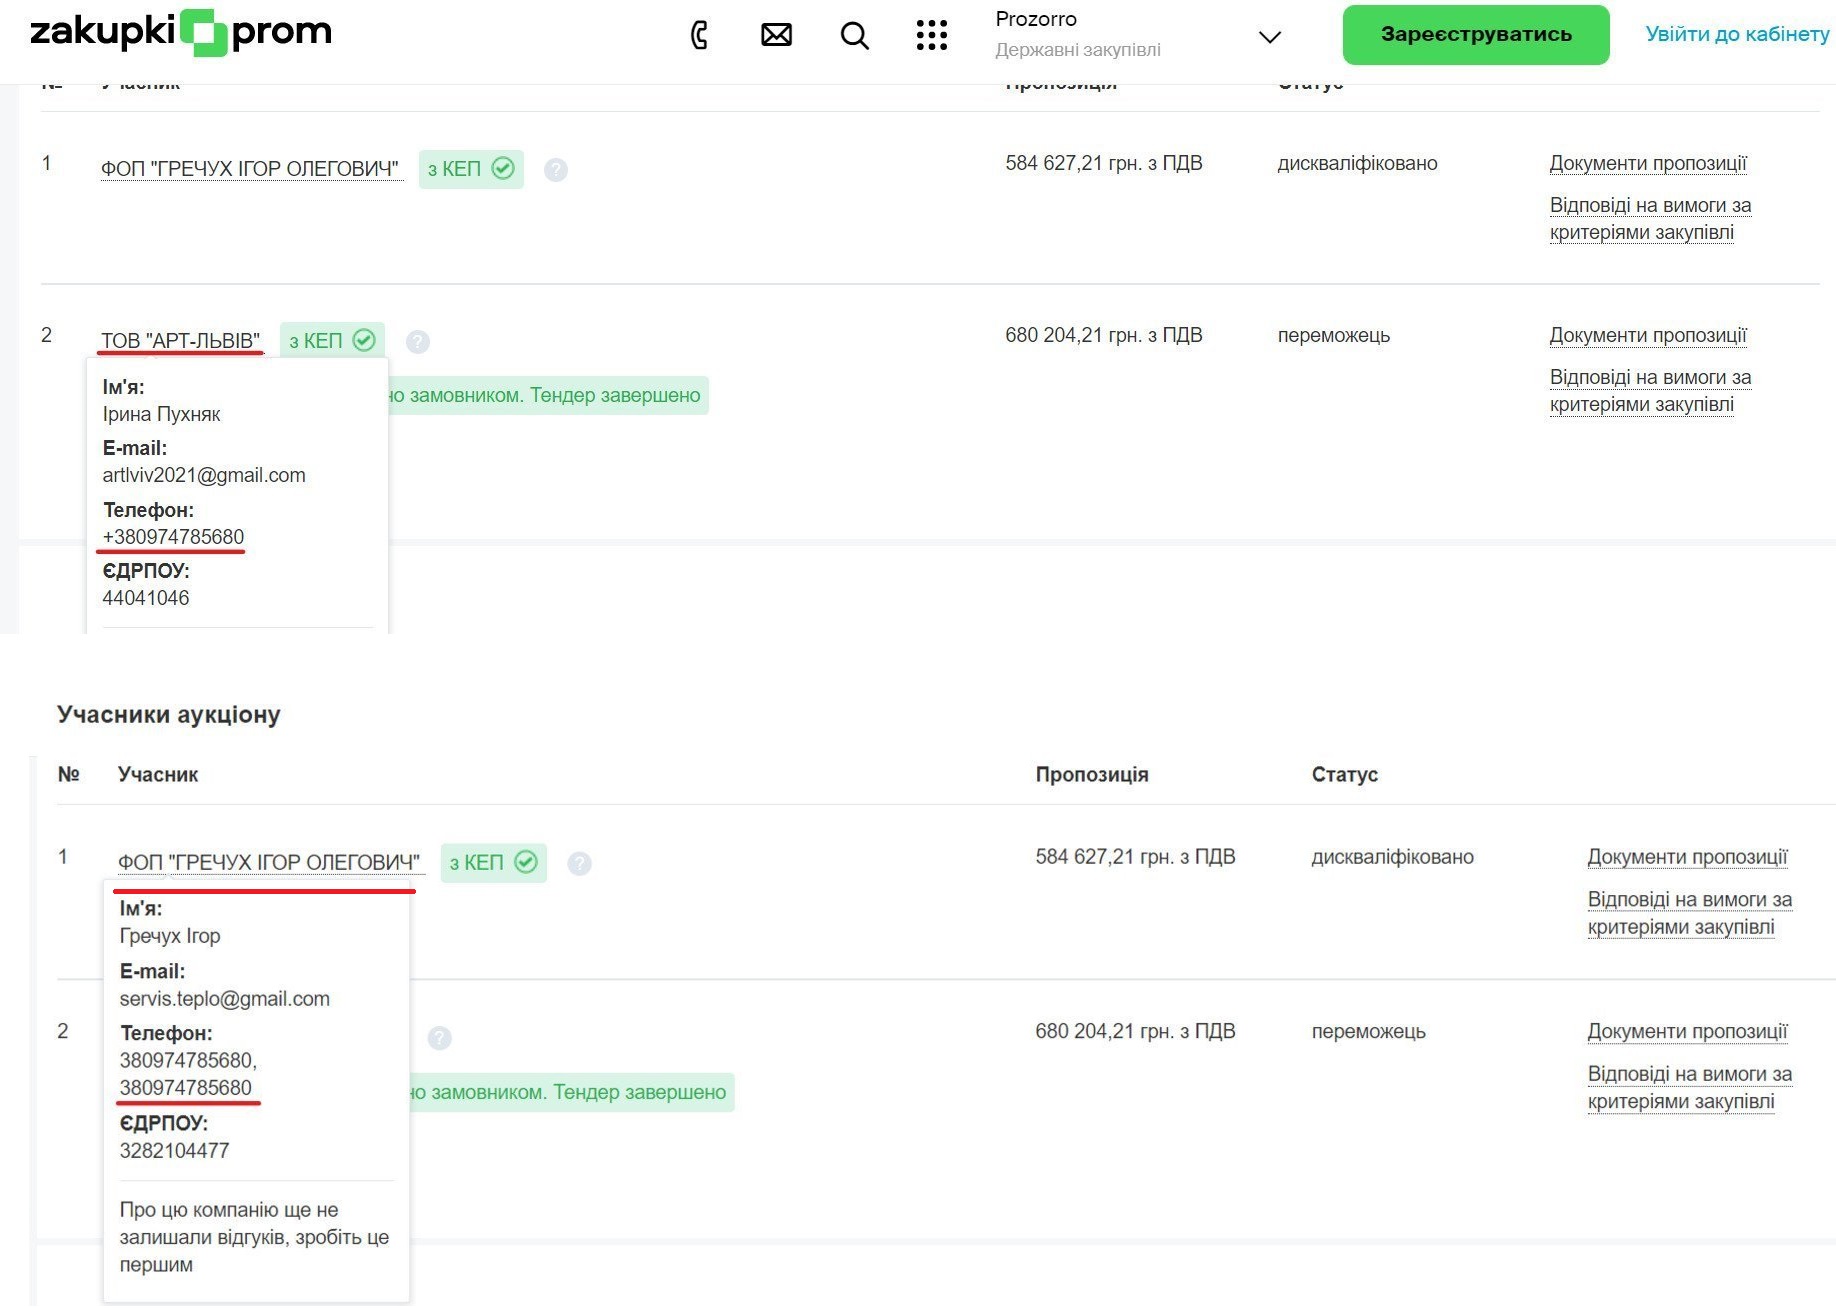
Task: Open Документи пропозиції for disqualified top participant
Action: (x=1647, y=164)
